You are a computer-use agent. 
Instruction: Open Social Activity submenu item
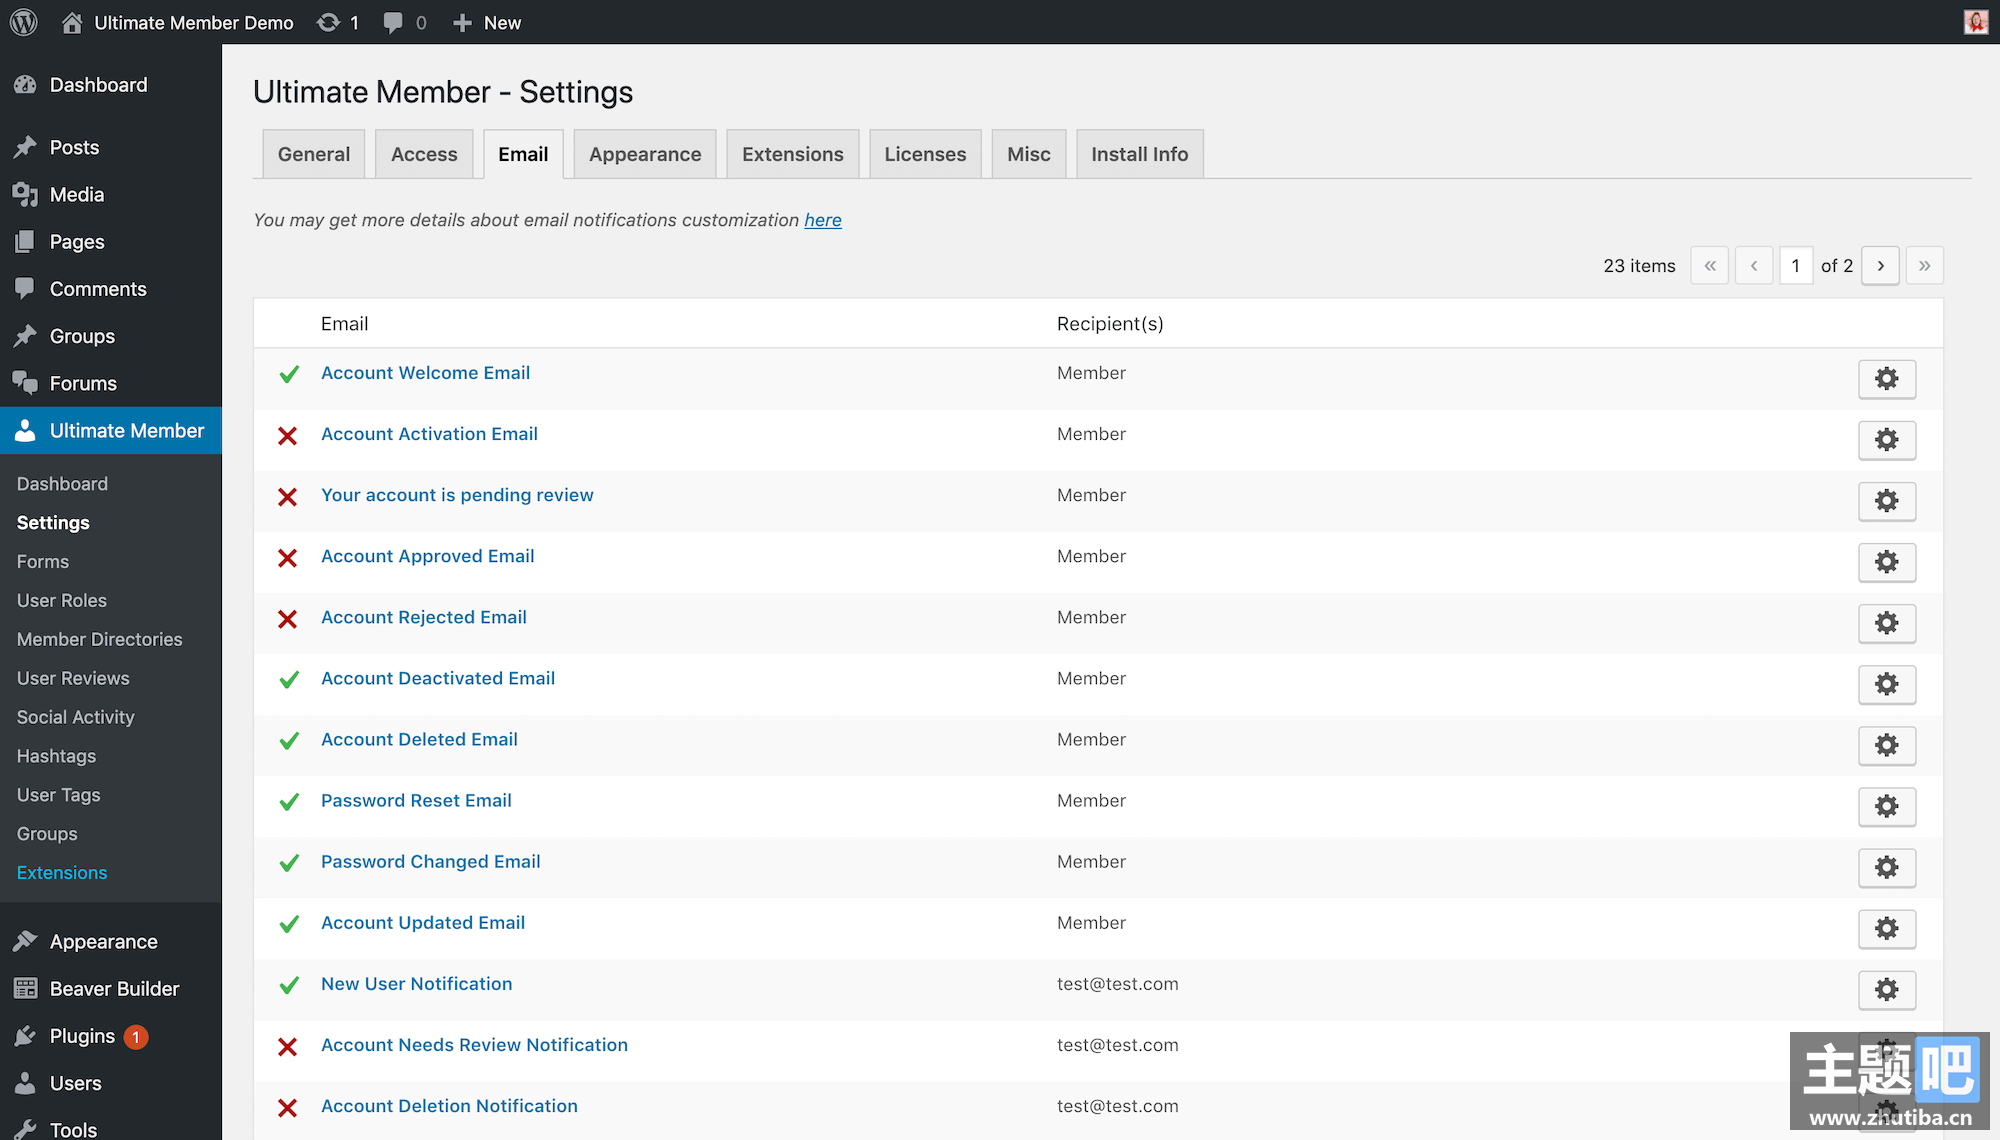[x=76, y=717]
